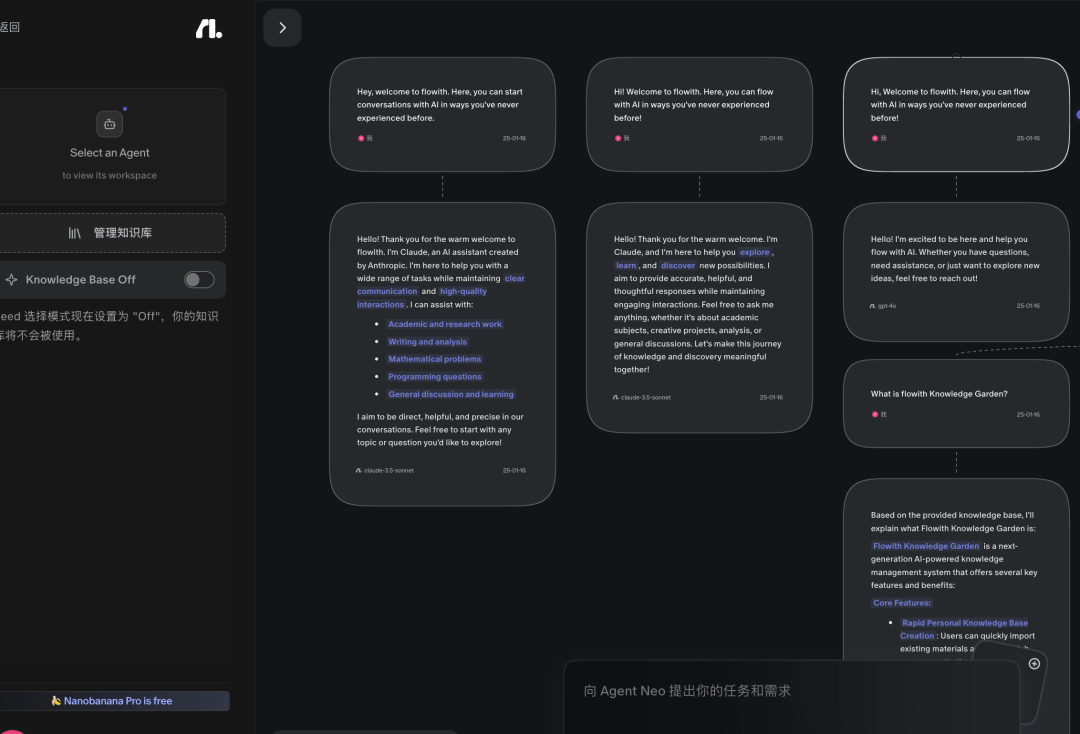Click the 返回 back link
The width and height of the screenshot is (1080, 734).
coord(10,27)
